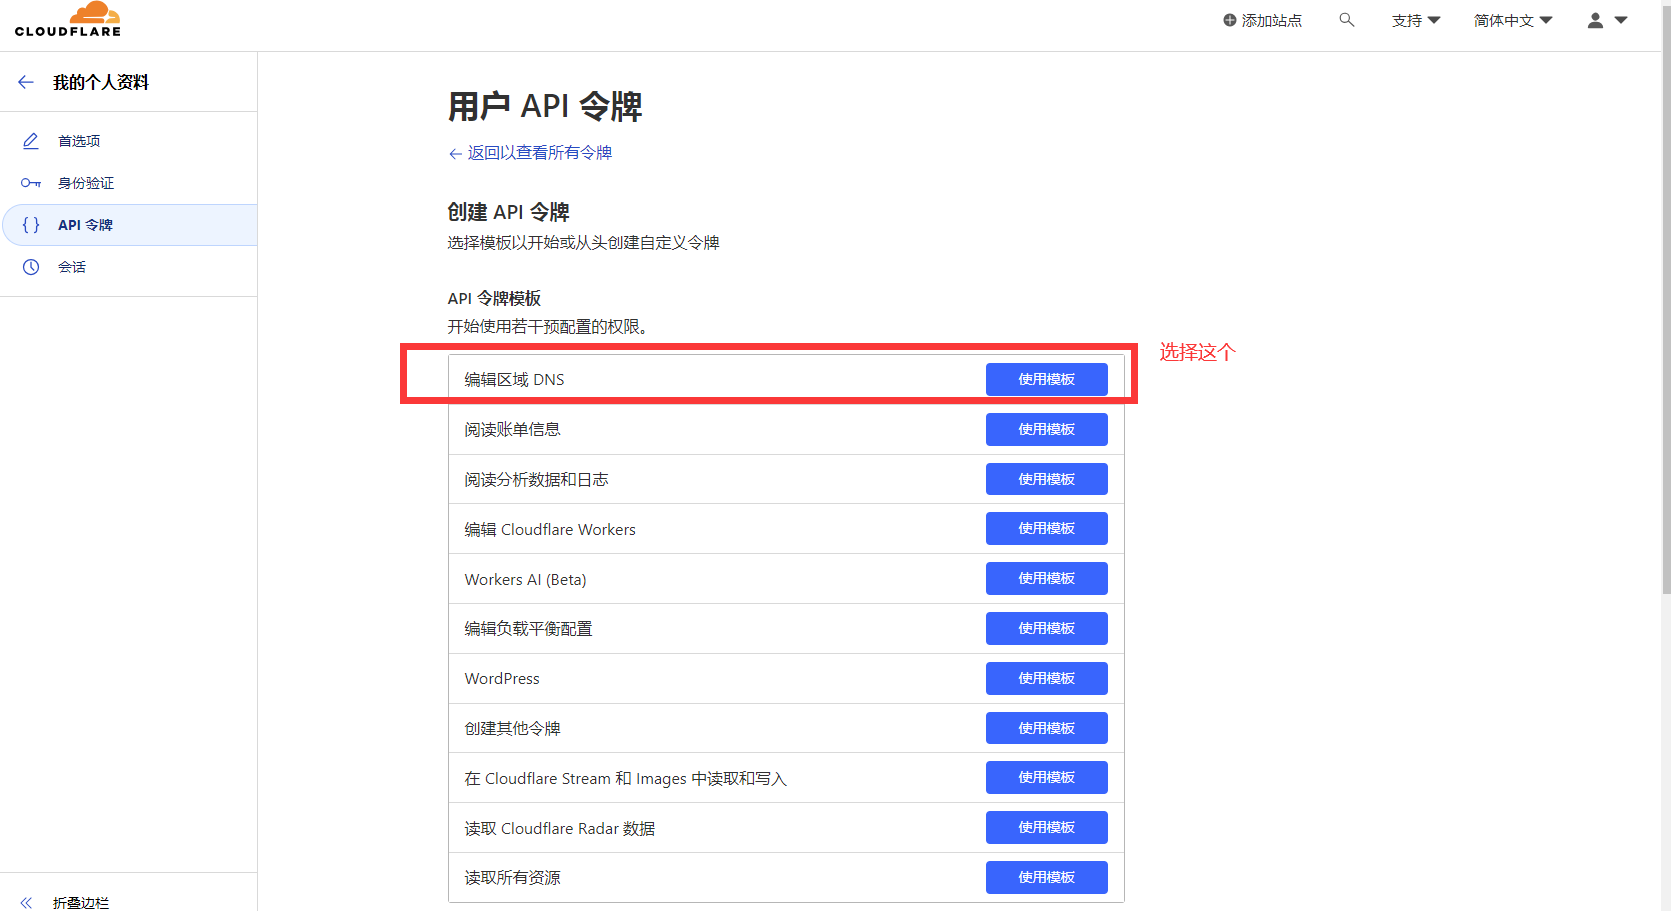
Task: Use template for 读取所有资源
Action: point(1046,877)
